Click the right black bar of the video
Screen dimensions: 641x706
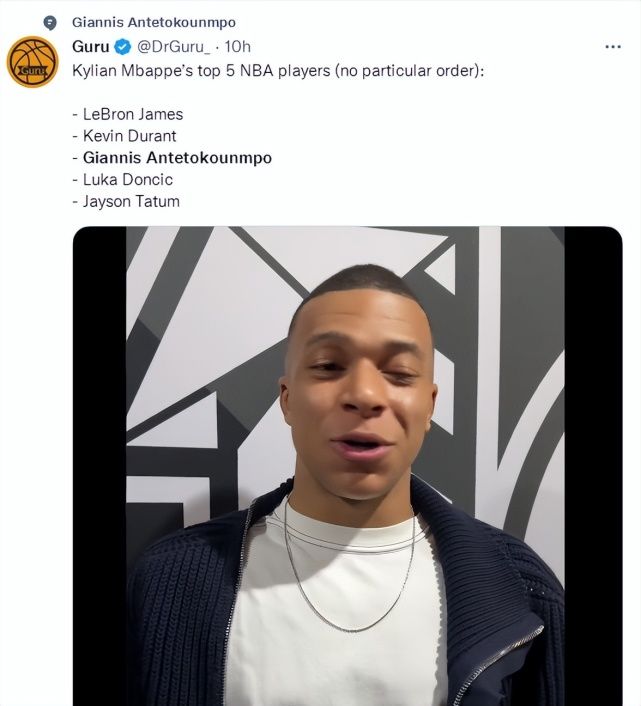(x=593, y=466)
